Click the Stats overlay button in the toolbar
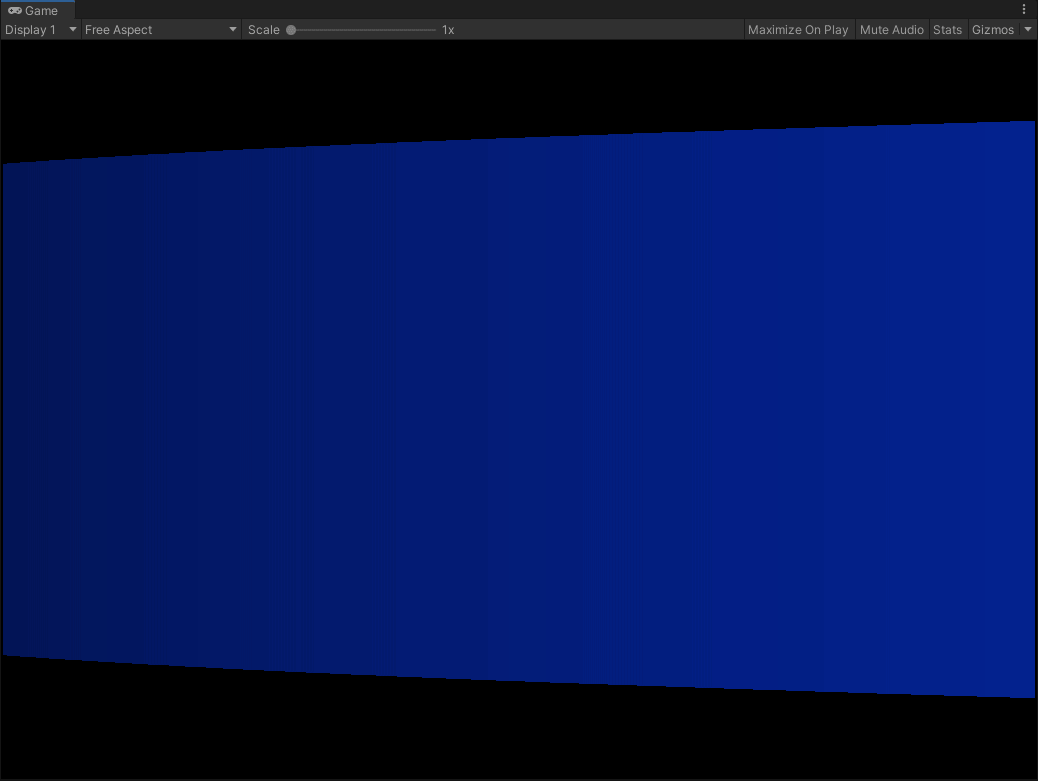The image size is (1038, 781). [947, 29]
